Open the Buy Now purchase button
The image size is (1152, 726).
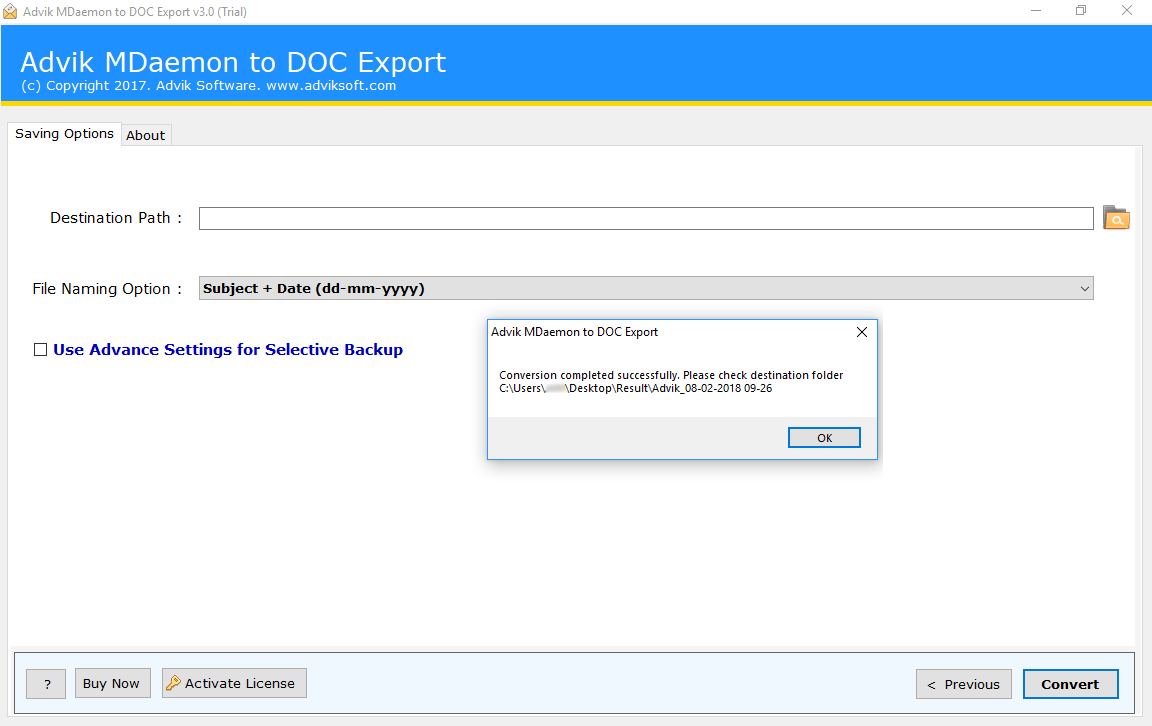click(x=112, y=683)
